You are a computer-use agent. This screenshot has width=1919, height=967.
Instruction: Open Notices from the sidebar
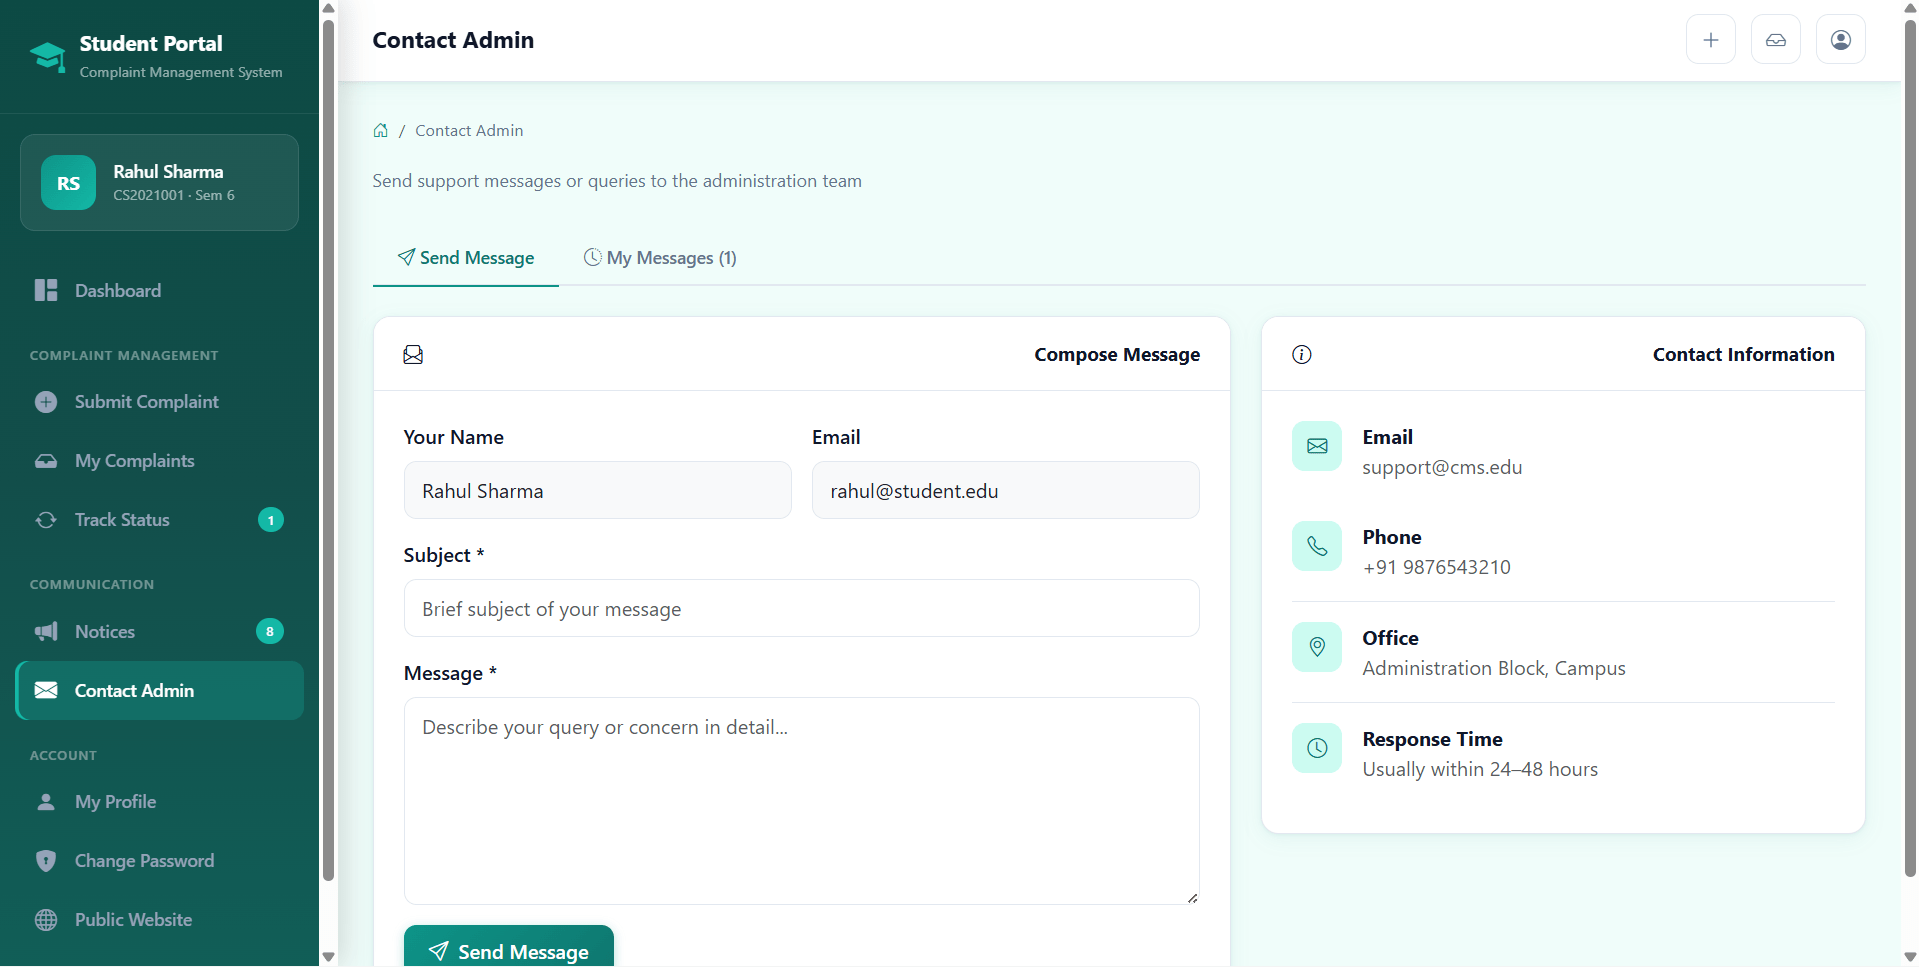[159, 632]
